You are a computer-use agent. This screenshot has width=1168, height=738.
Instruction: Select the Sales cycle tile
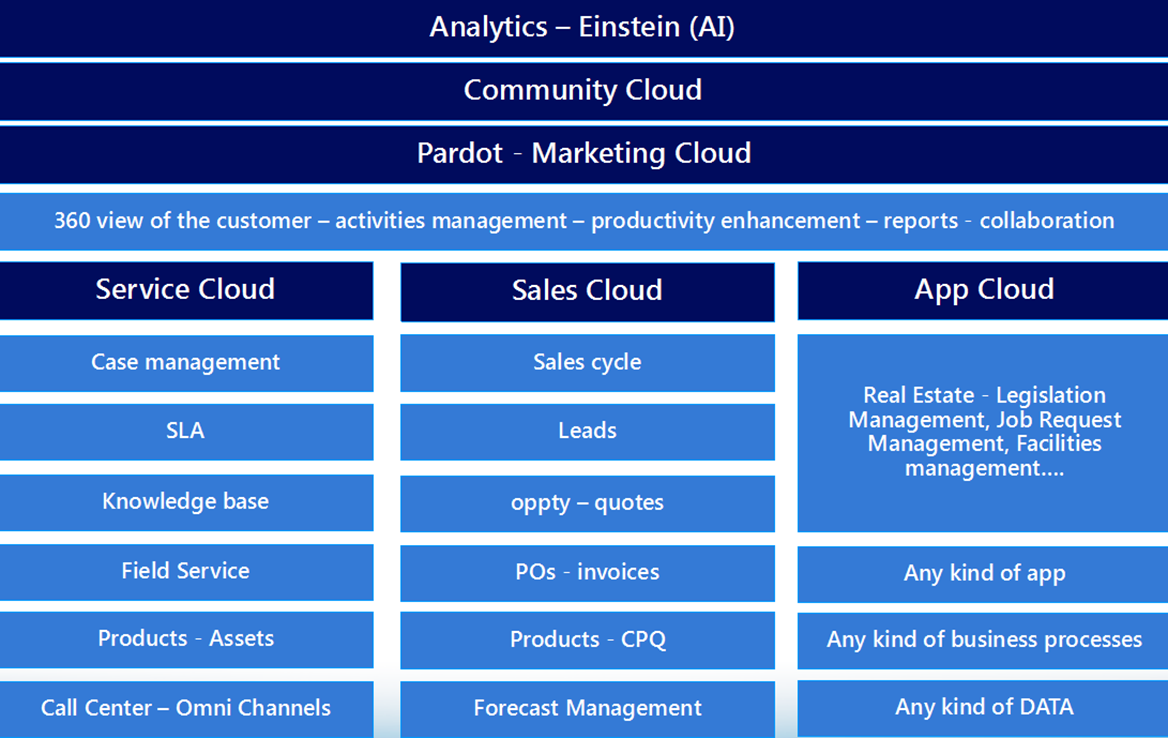(587, 362)
